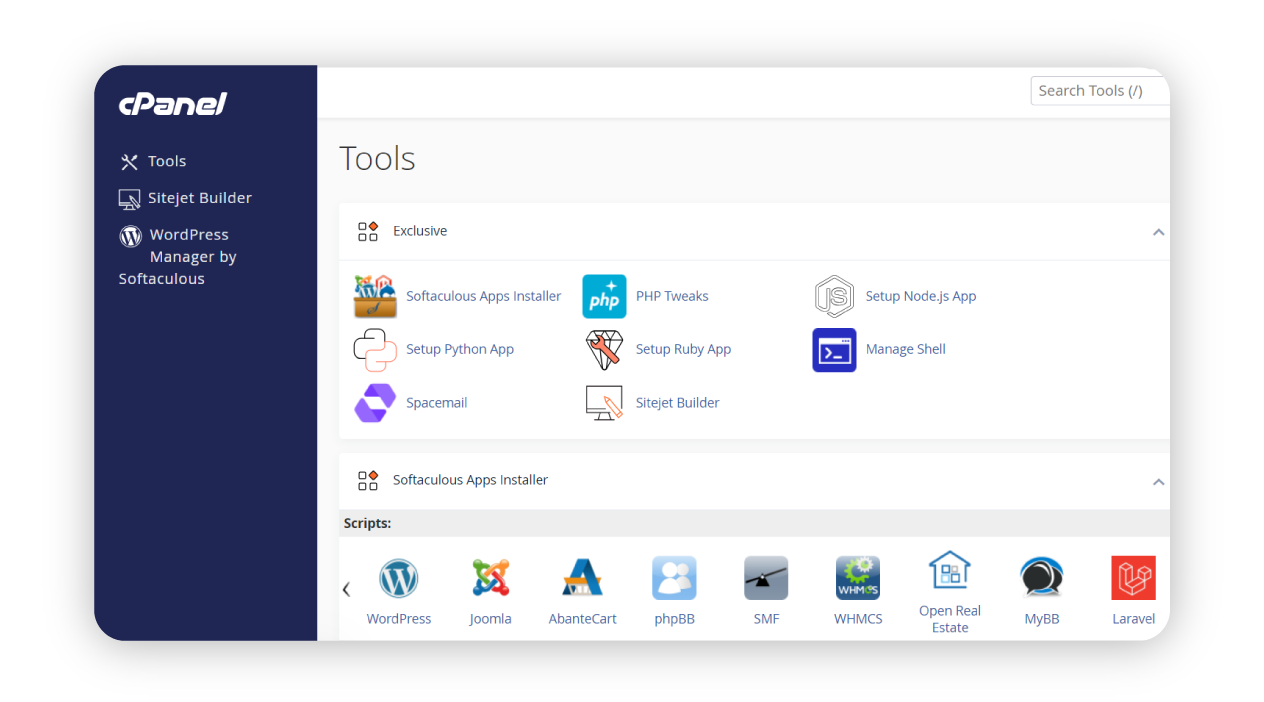The width and height of the screenshot is (1264, 702).
Task: Open the Sitejet Builder link in Exclusive
Action: [x=678, y=403]
